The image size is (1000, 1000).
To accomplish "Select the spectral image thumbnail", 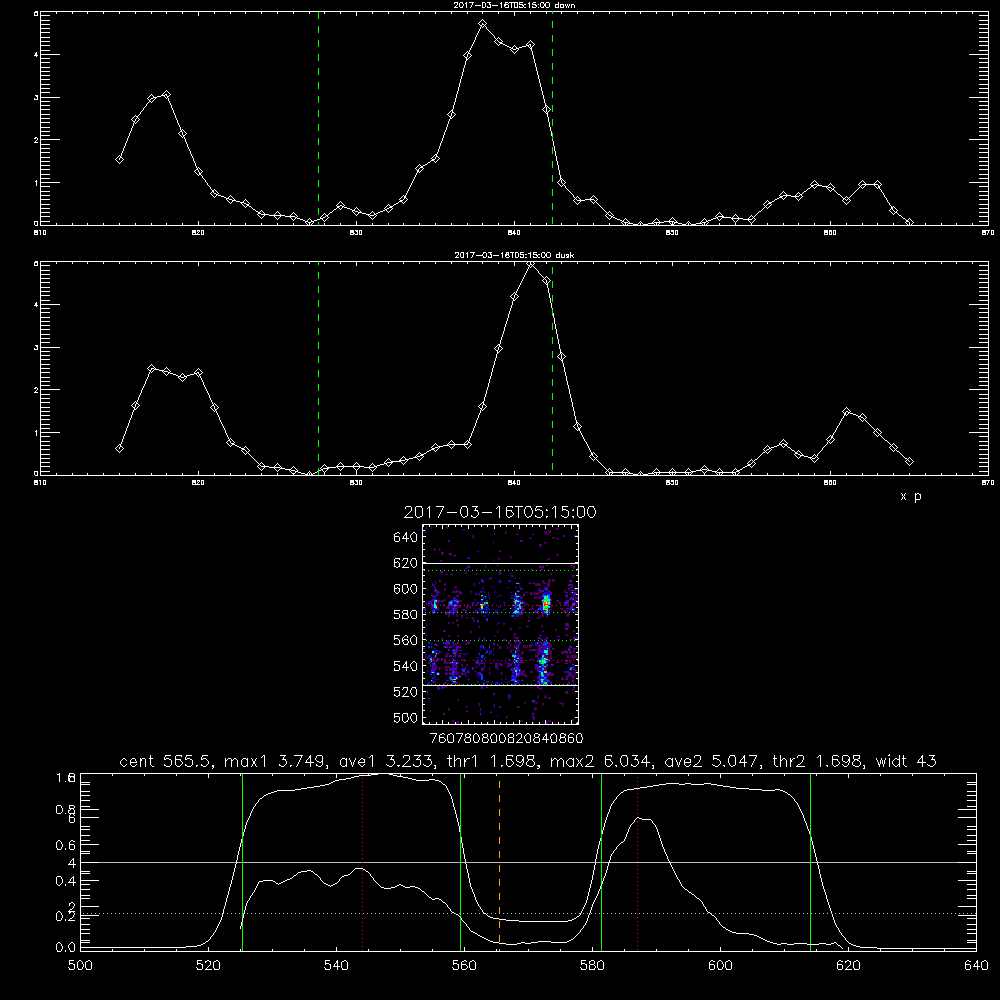I will [x=501, y=624].
